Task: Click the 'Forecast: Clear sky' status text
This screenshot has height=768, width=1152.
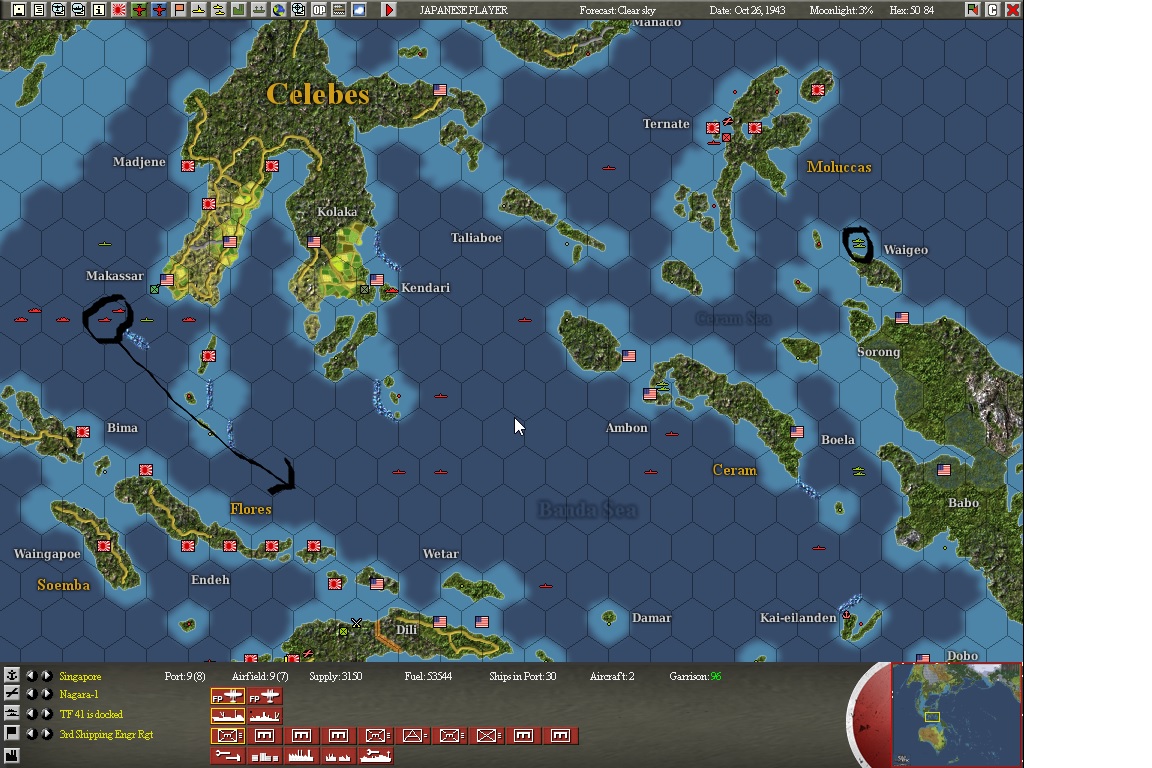Action: [617, 10]
